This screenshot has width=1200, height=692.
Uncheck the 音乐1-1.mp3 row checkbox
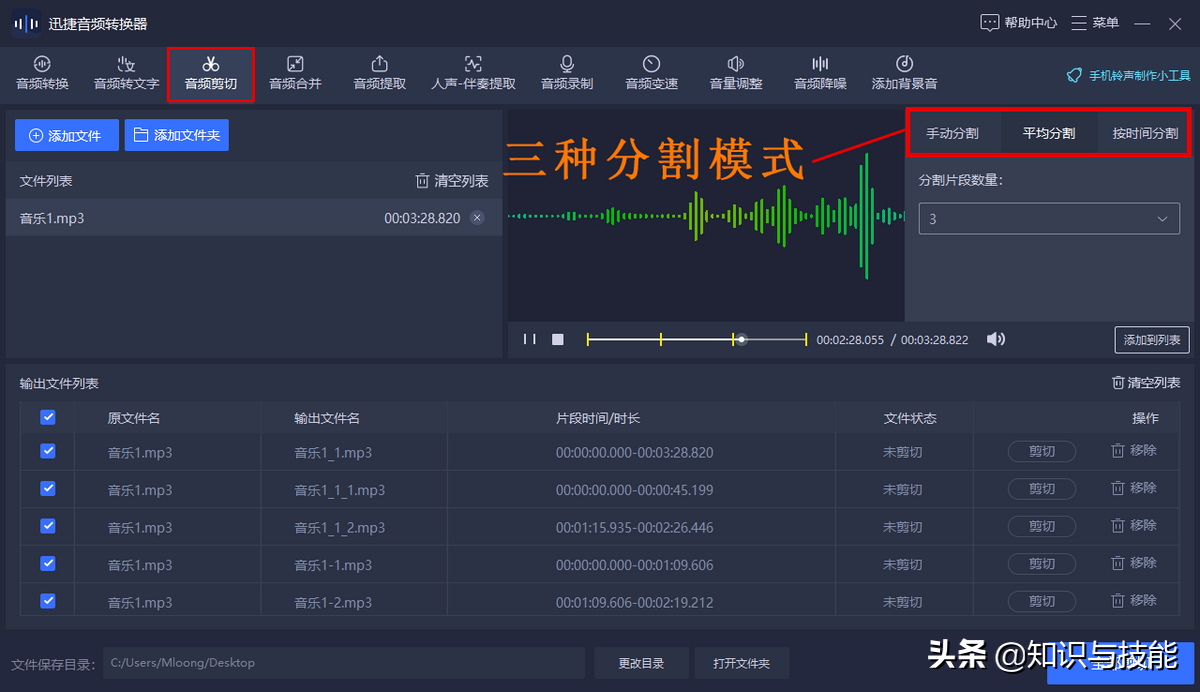click(x=48, y=563)
